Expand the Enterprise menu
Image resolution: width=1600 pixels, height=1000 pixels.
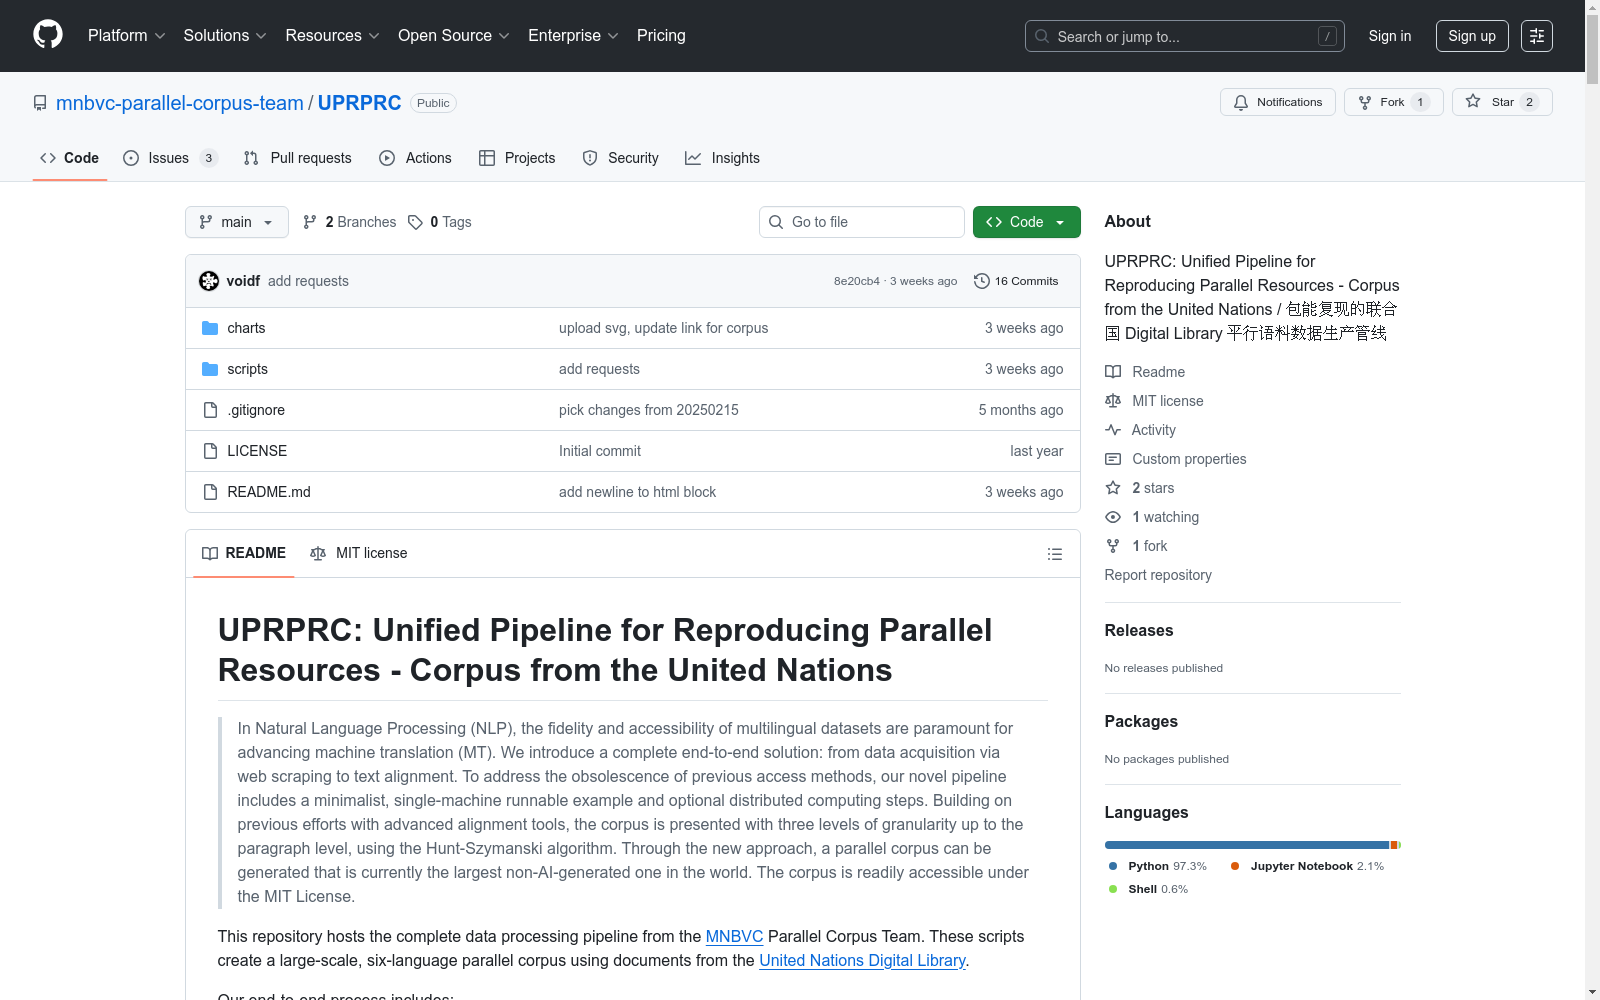click(x=573, y=36)
